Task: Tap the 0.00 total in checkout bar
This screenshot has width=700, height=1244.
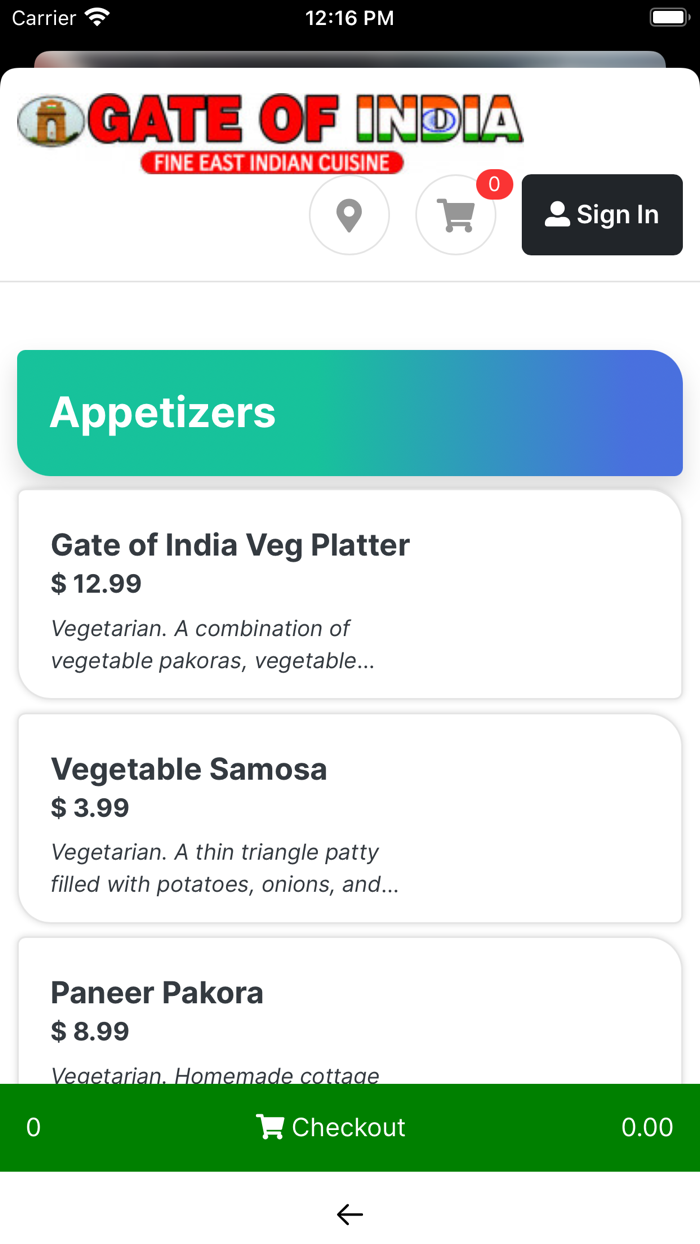Action: click(x=647, y=1127)
